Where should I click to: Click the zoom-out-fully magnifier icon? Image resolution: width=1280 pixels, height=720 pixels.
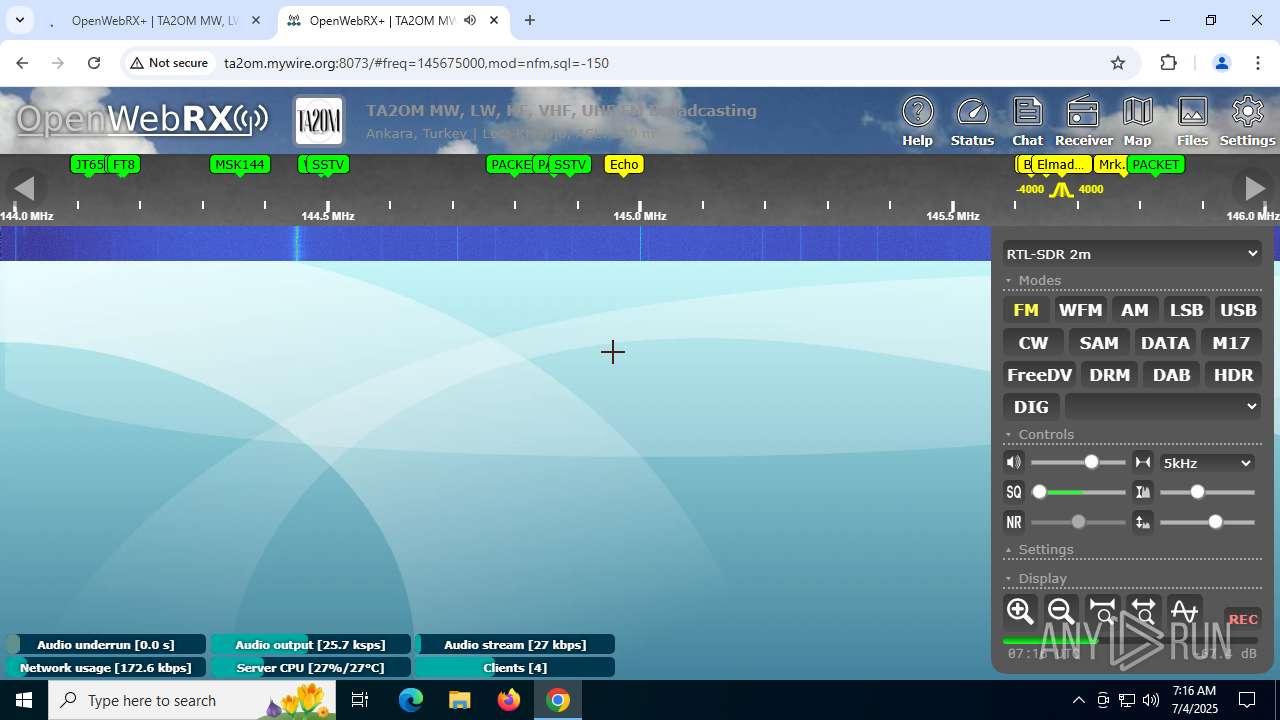1143,611
